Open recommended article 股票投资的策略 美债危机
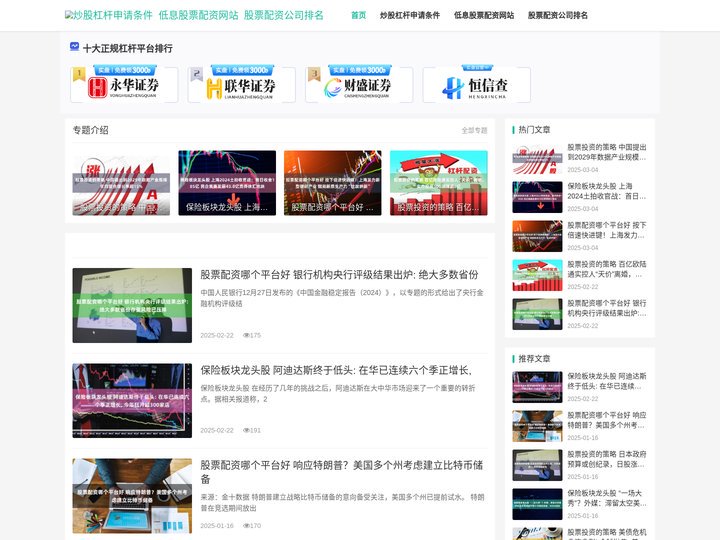720x540 pixels. pyautogui.click(x=607, y=534)
